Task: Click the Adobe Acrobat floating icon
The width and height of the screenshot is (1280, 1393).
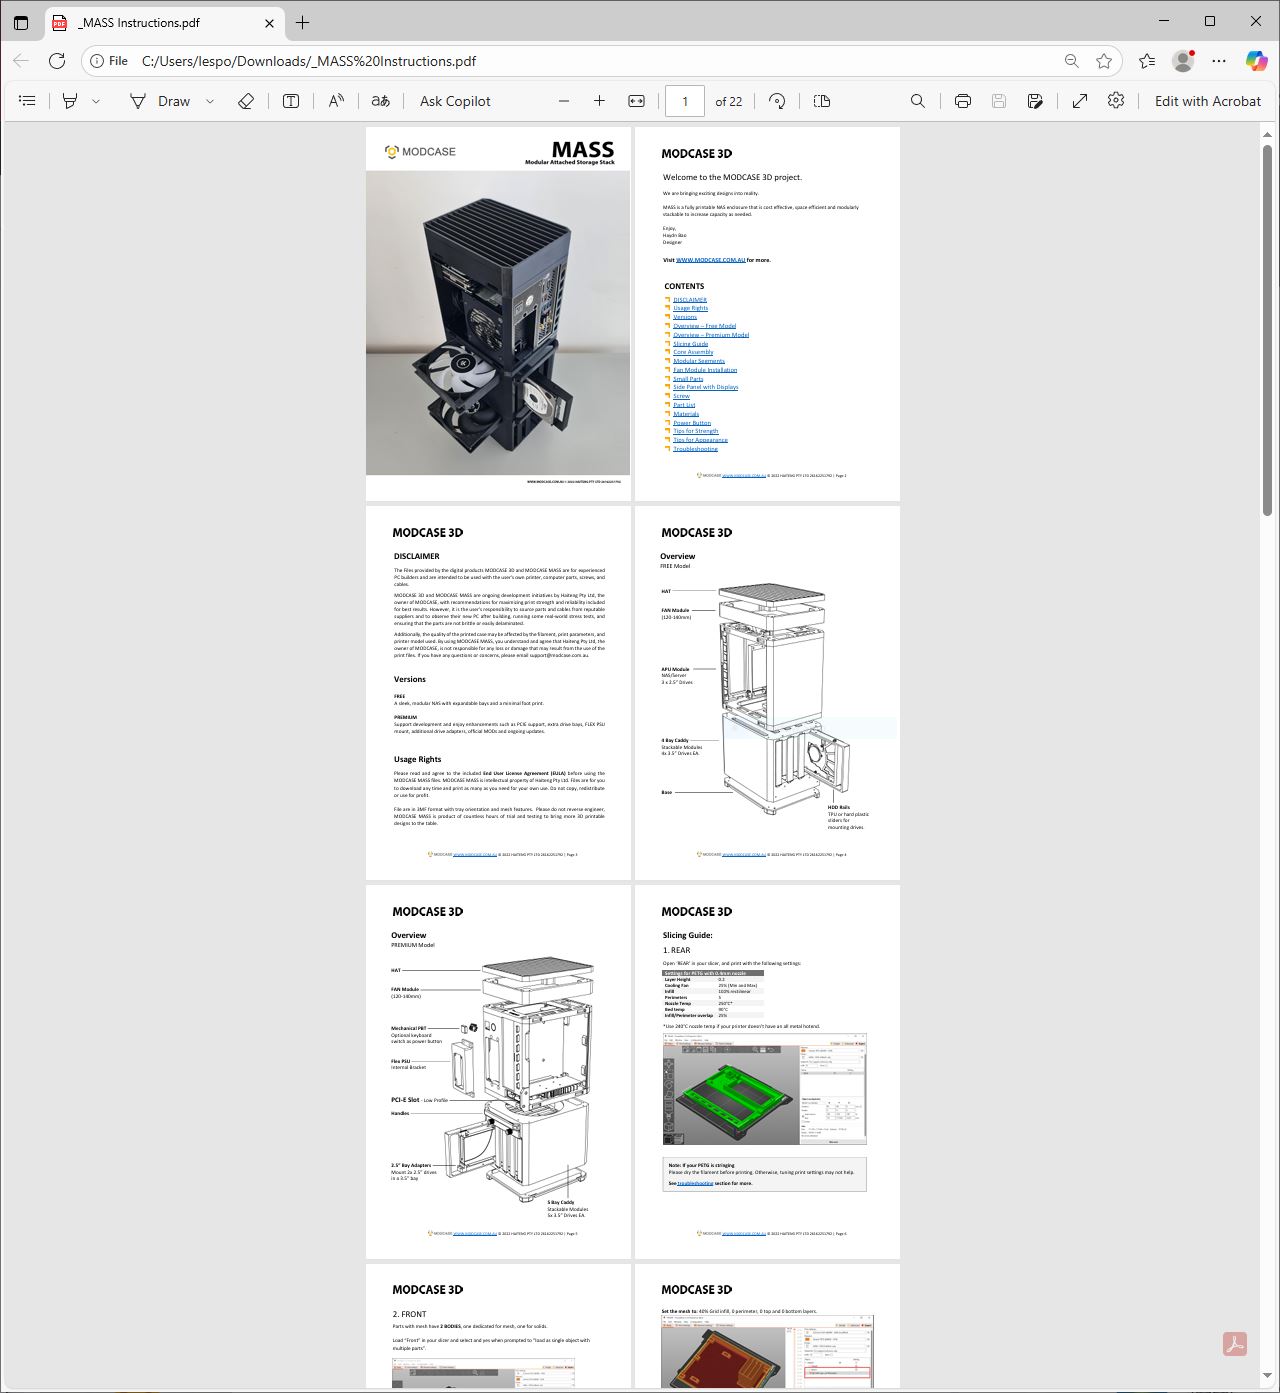Action: coord(1234,1344)
